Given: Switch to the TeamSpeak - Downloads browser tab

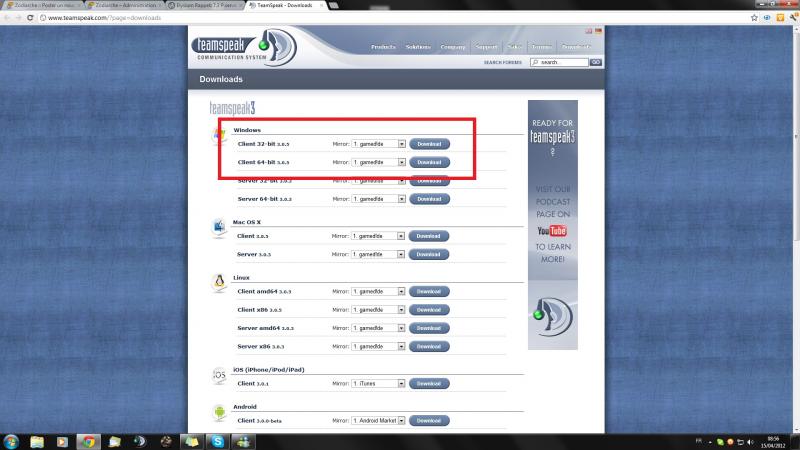Looking at the screenshot, I should (x=285, y=5).
